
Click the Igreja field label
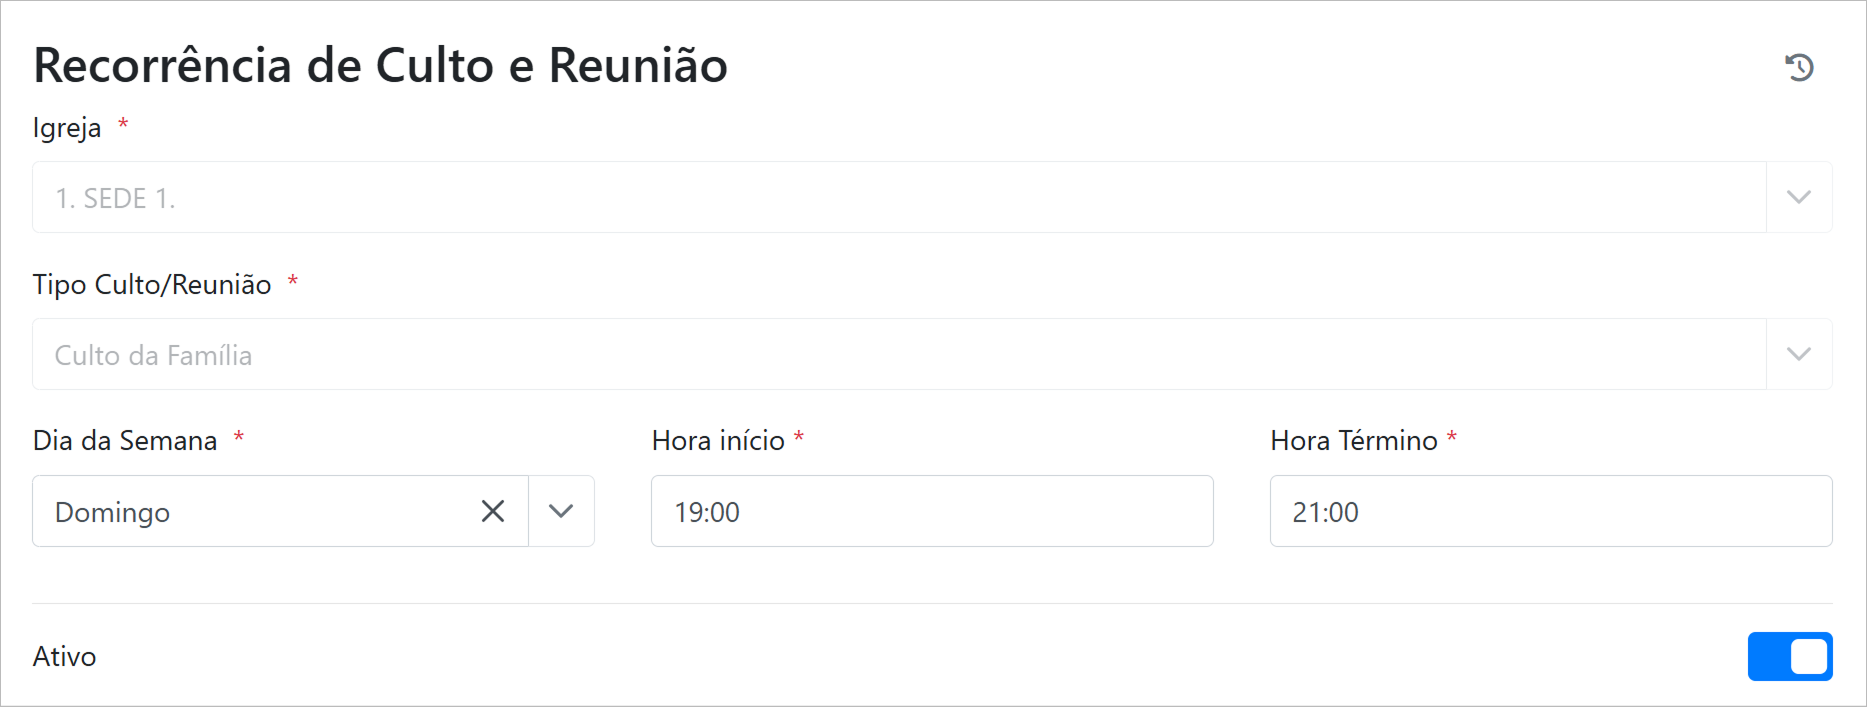(x=67, y=128)
